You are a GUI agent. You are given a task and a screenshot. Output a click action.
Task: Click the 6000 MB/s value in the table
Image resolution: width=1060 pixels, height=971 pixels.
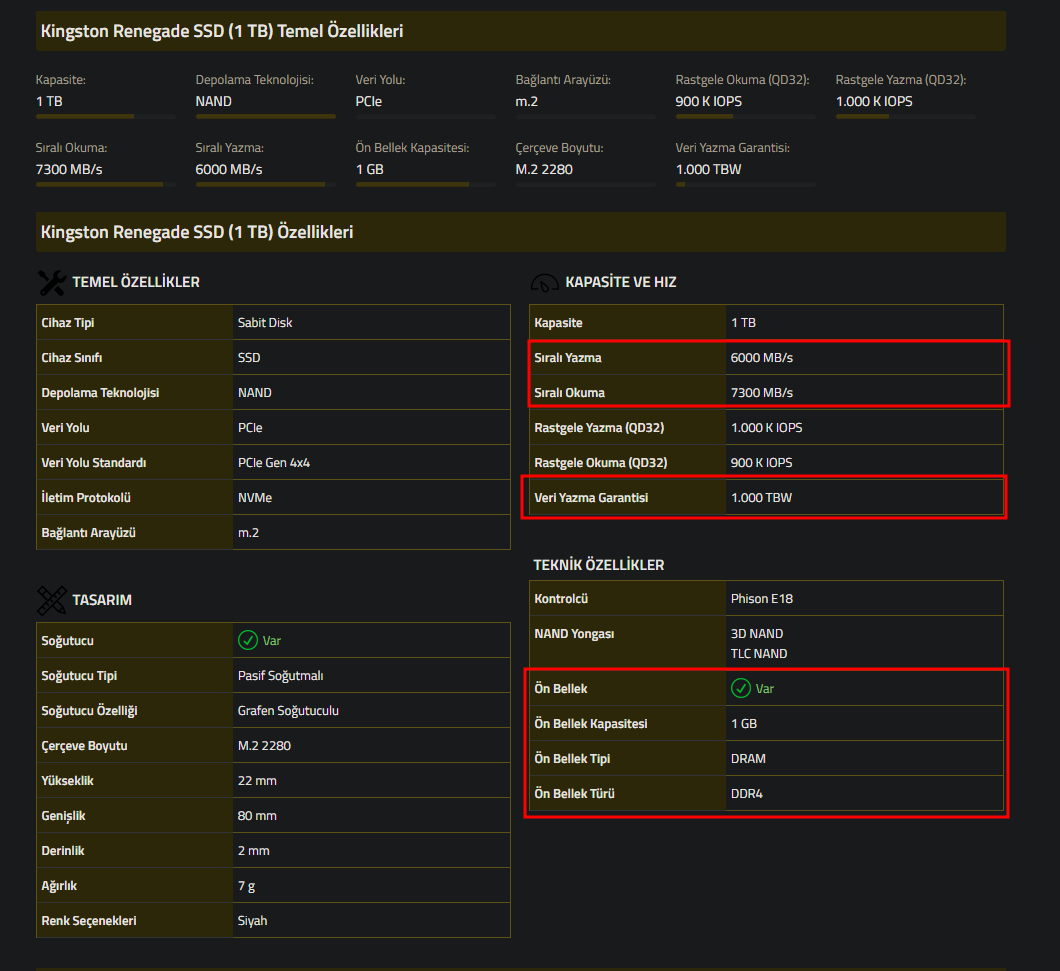pyautogui.click(x=762, y=358)
